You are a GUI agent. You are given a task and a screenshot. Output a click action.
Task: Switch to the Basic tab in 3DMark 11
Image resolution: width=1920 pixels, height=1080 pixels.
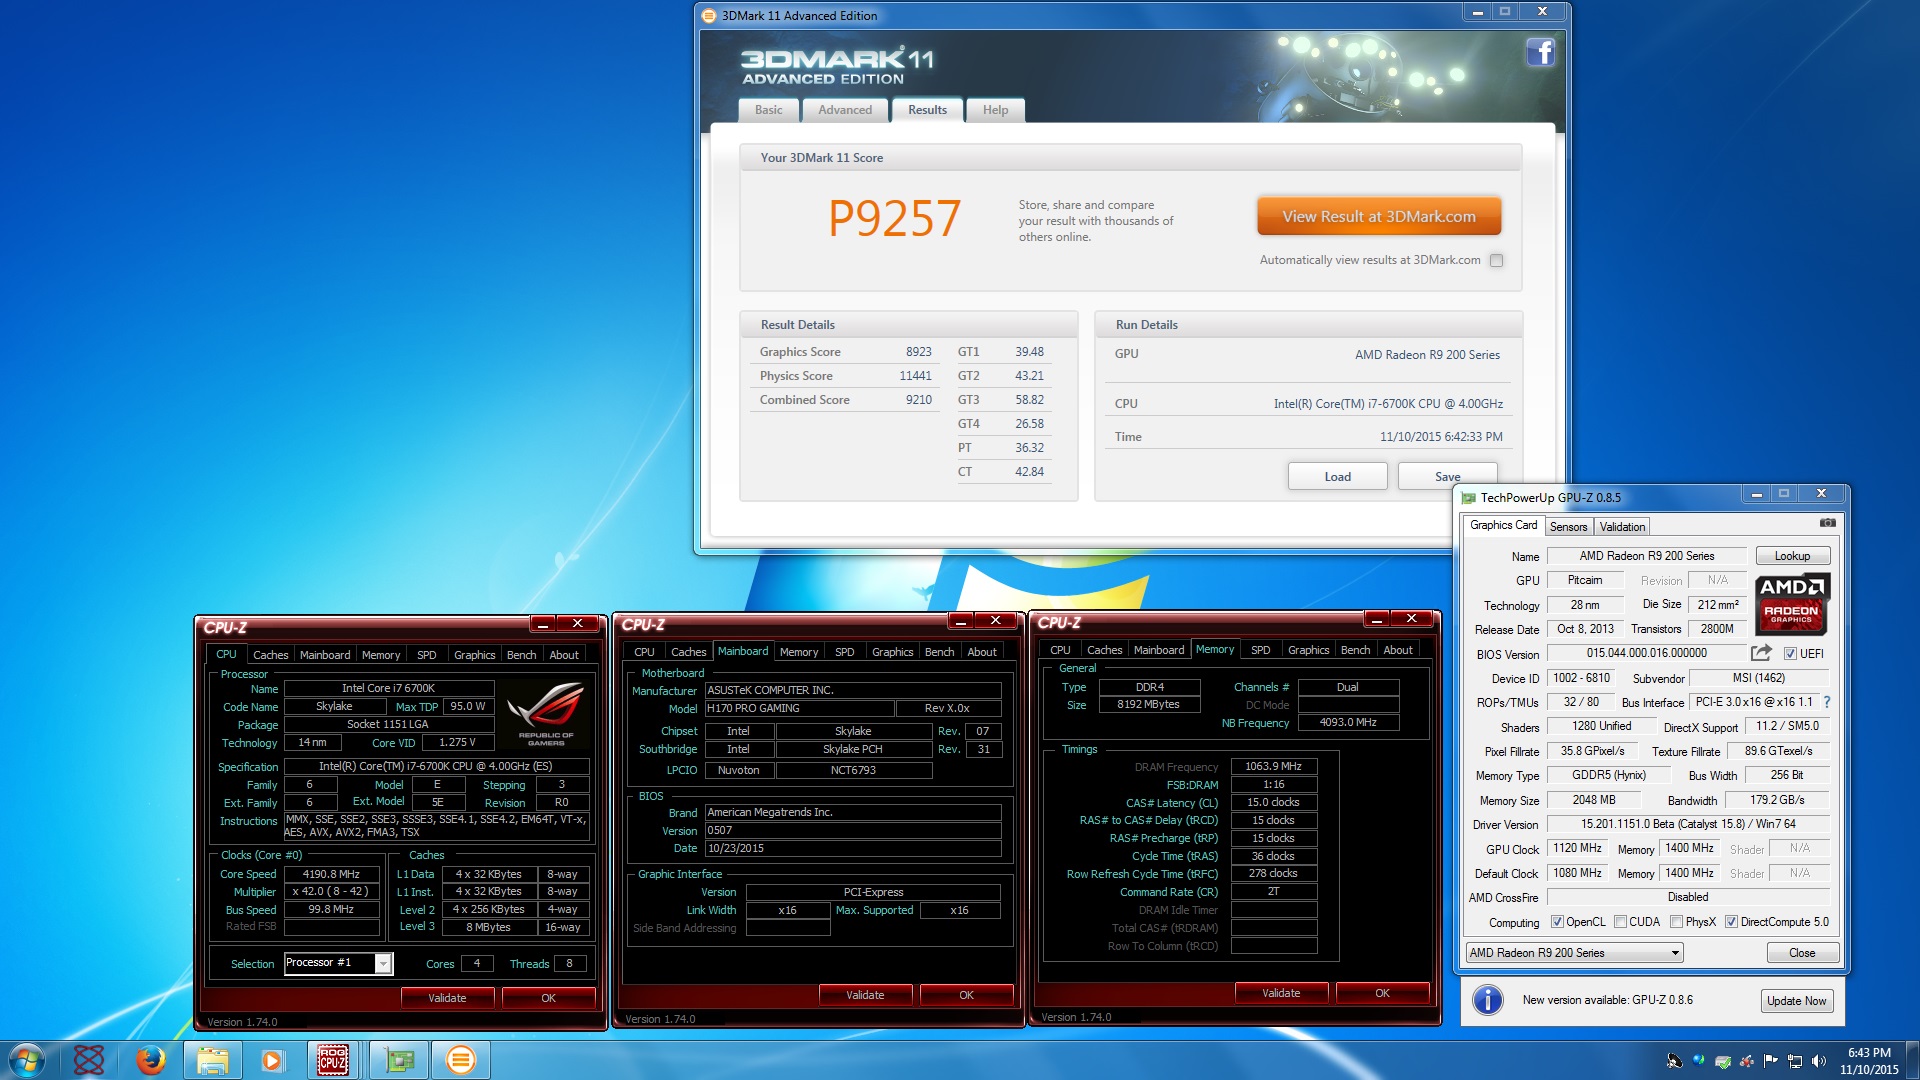[768, 110]
